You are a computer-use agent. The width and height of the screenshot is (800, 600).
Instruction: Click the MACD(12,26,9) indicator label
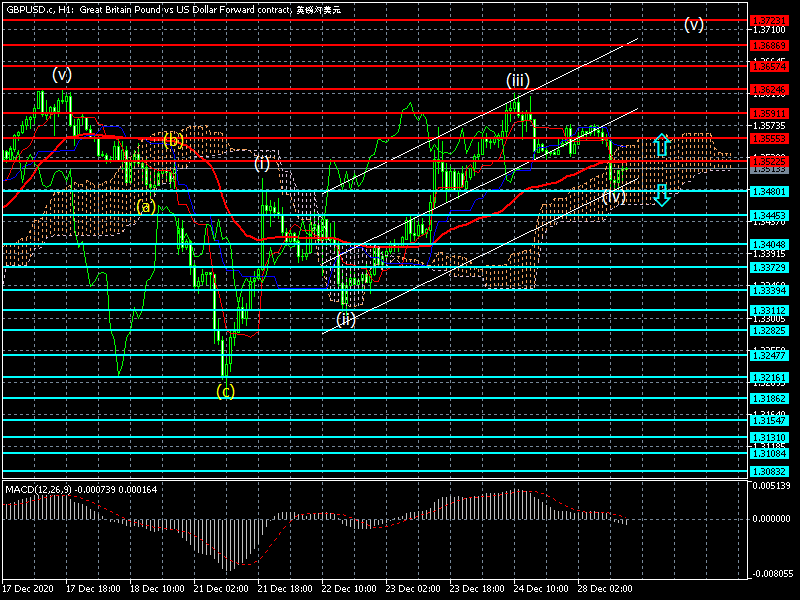[x=38, y=490]
